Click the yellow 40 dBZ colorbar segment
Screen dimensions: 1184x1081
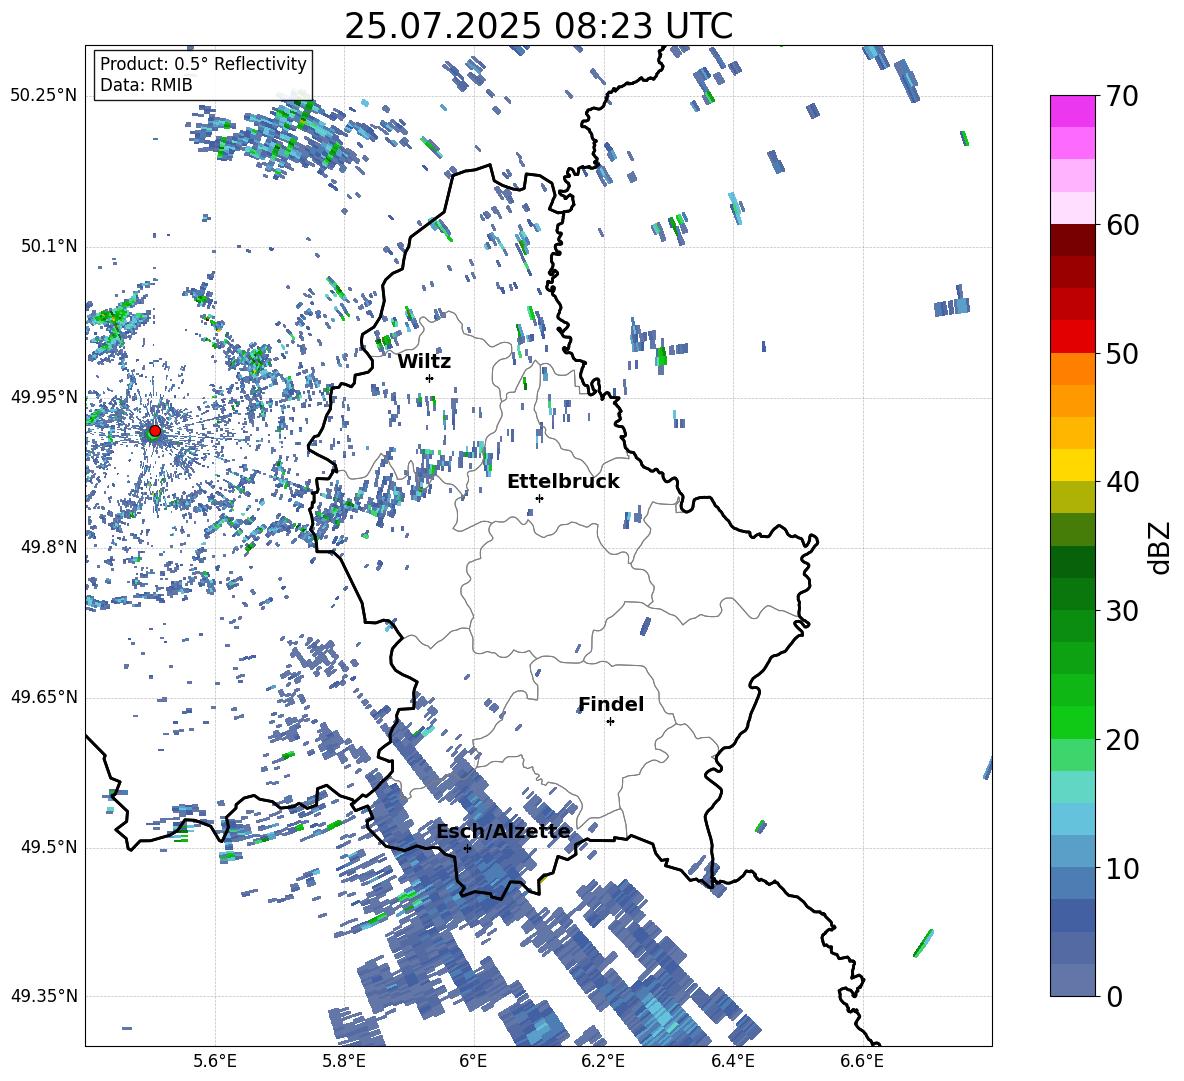point(1072,464)
